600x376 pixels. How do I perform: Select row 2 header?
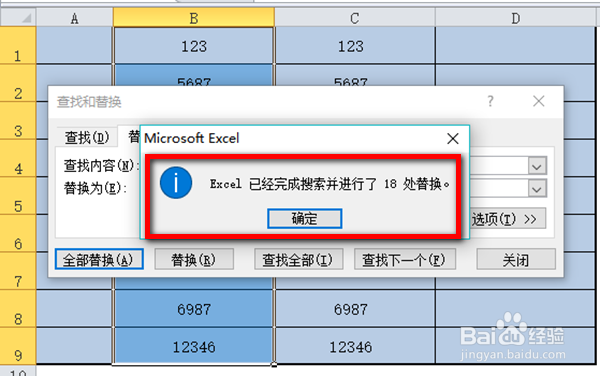click(18, 83)
